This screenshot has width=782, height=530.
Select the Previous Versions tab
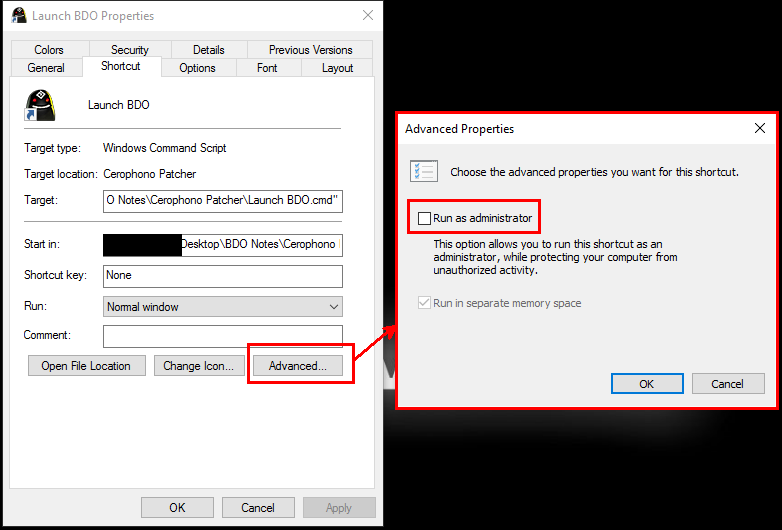pyautogui.click(x=310, y=50)
